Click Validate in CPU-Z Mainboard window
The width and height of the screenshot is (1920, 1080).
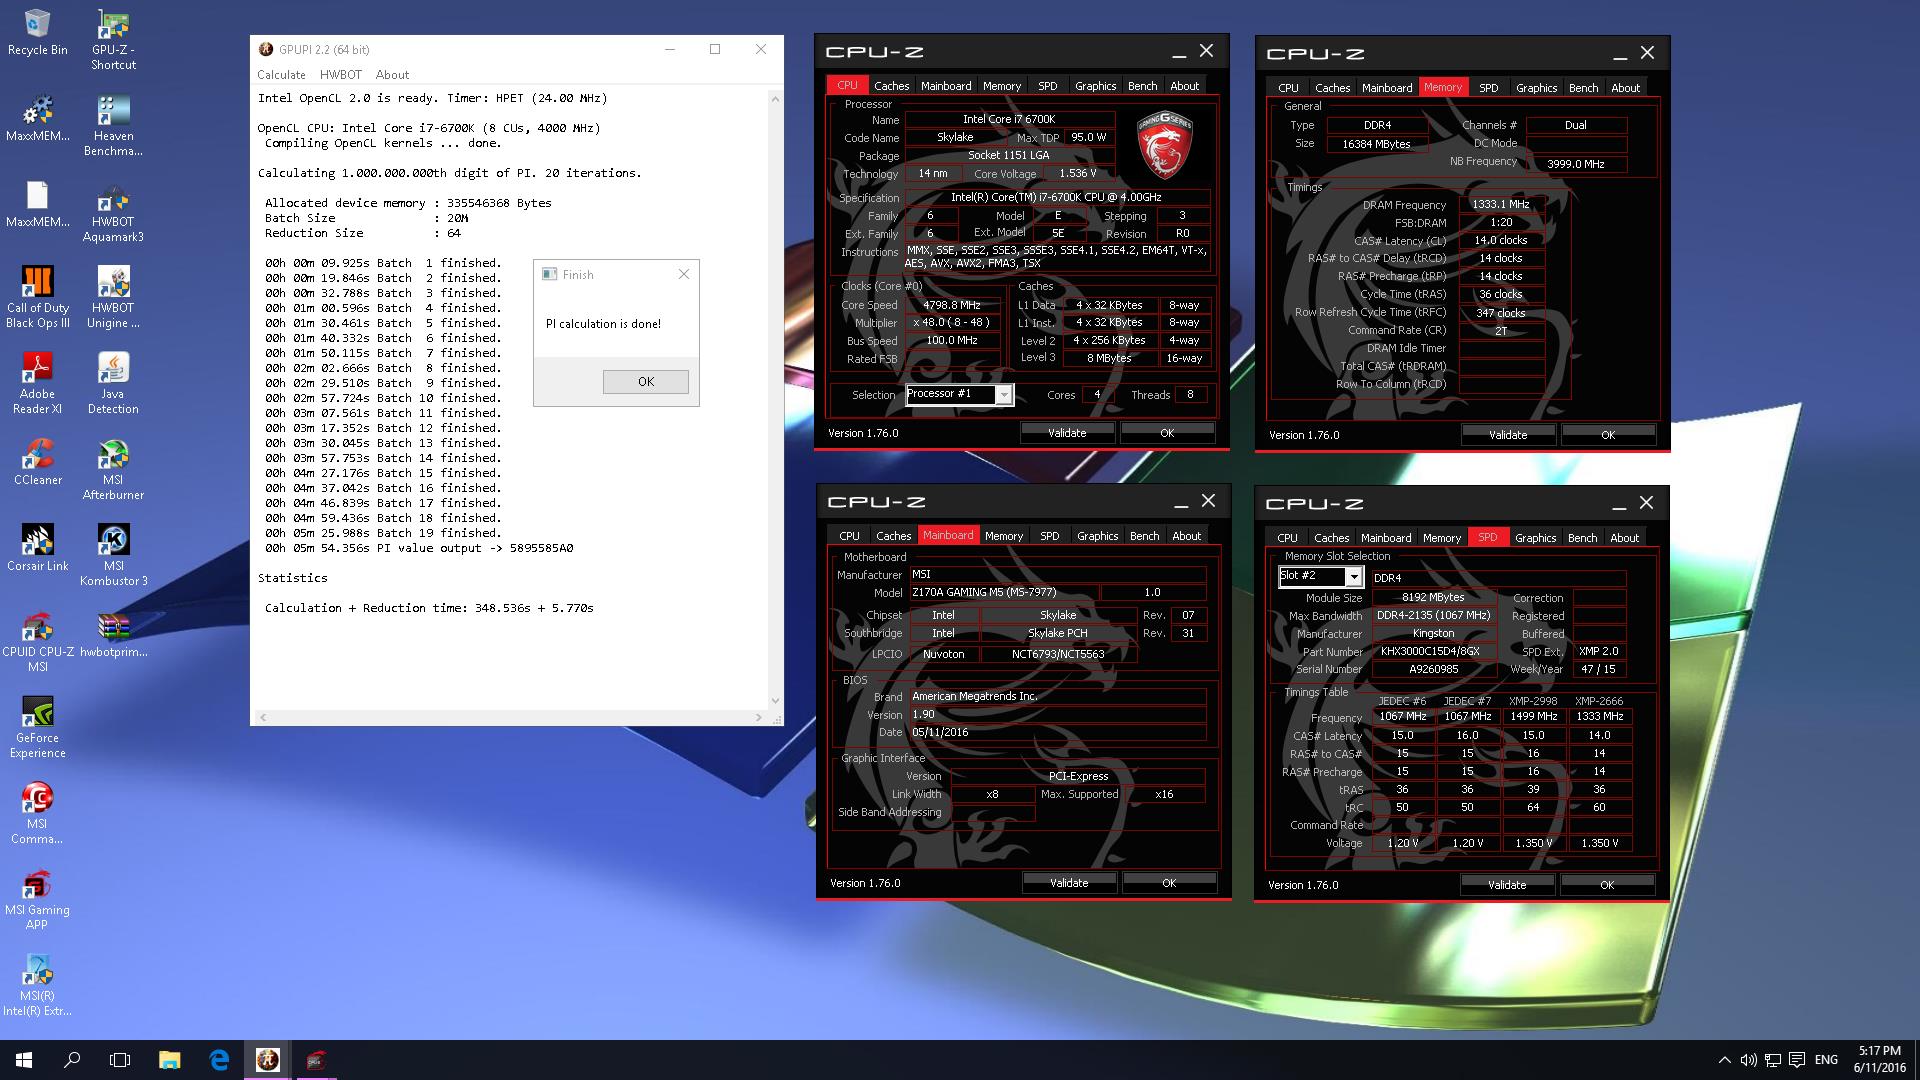coord(1069,883)
